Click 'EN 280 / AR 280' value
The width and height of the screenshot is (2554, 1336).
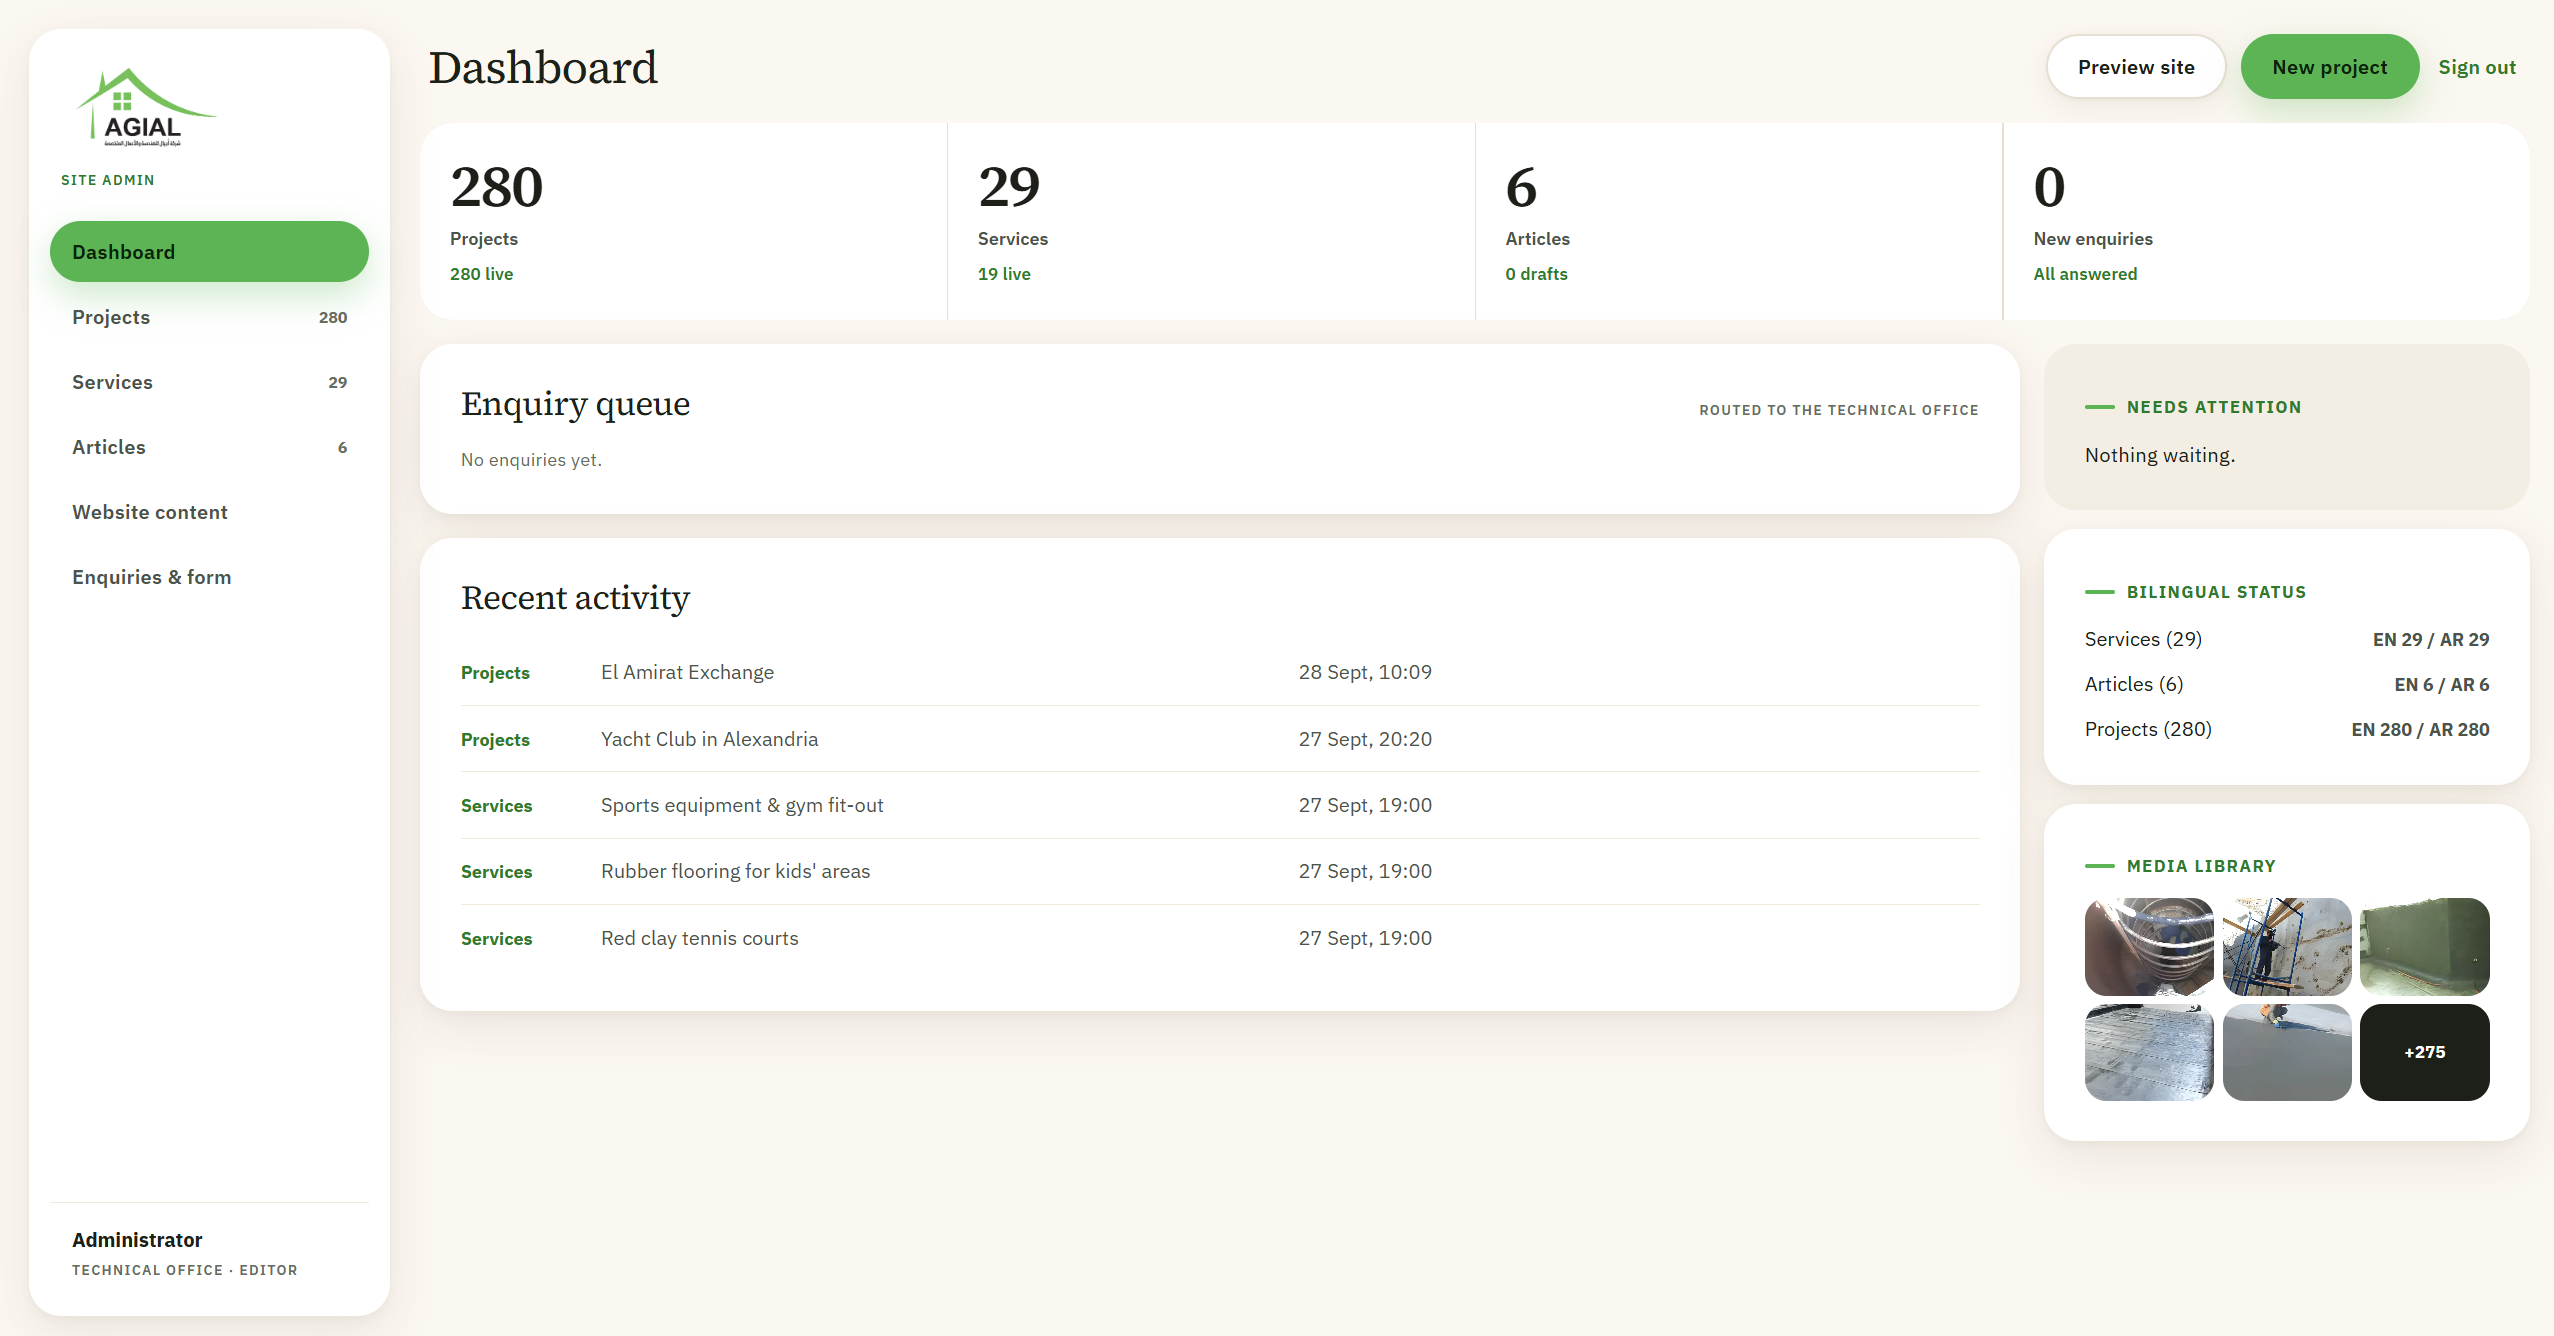coord(2420,730)
